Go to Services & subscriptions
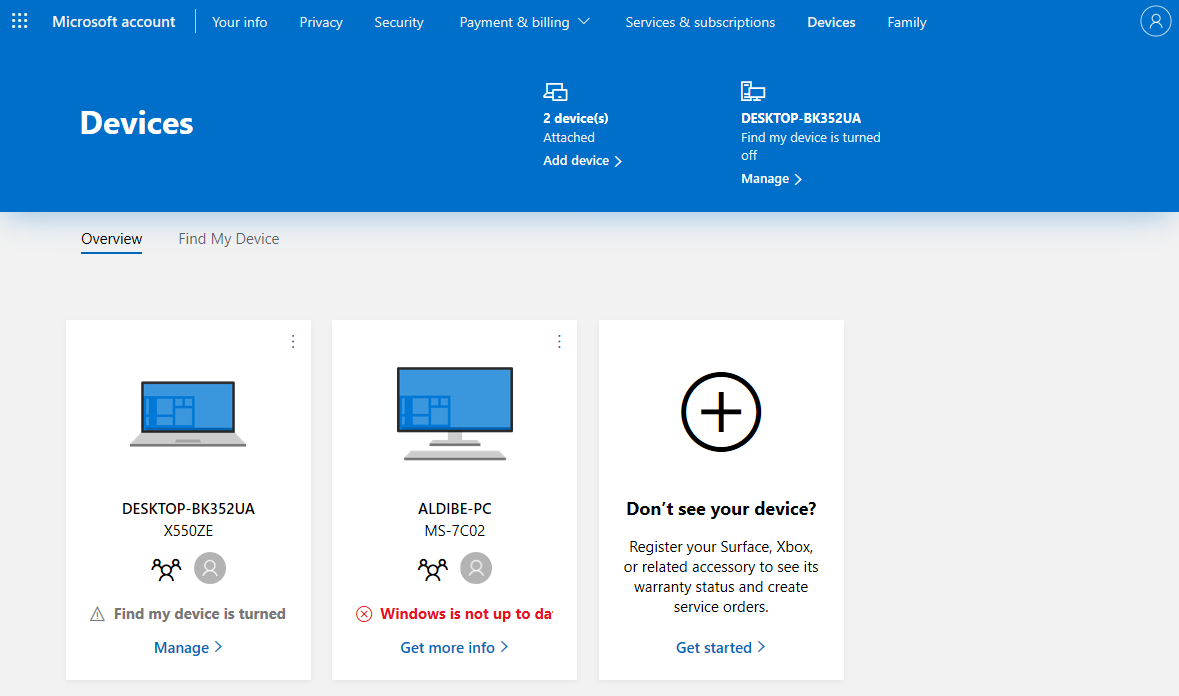The width and height of the screenshot is (1179, 696). click(700, 22)
